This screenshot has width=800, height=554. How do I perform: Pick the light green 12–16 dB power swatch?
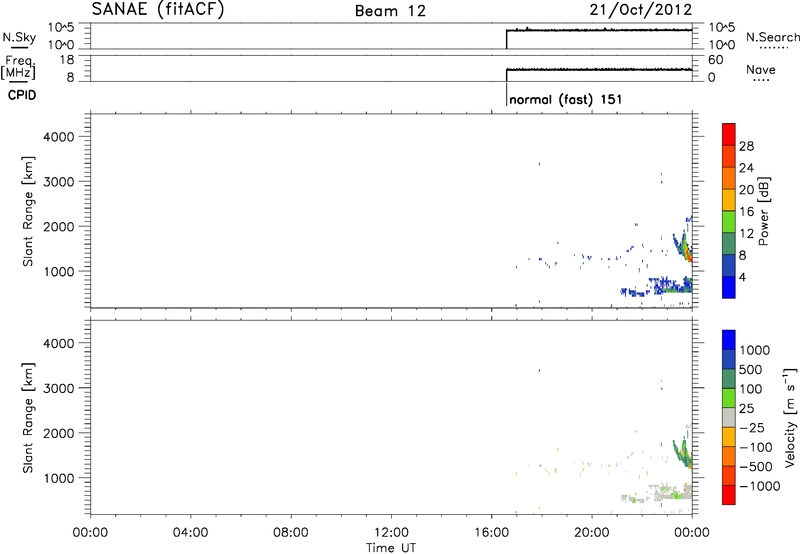(x=729, y=222)
